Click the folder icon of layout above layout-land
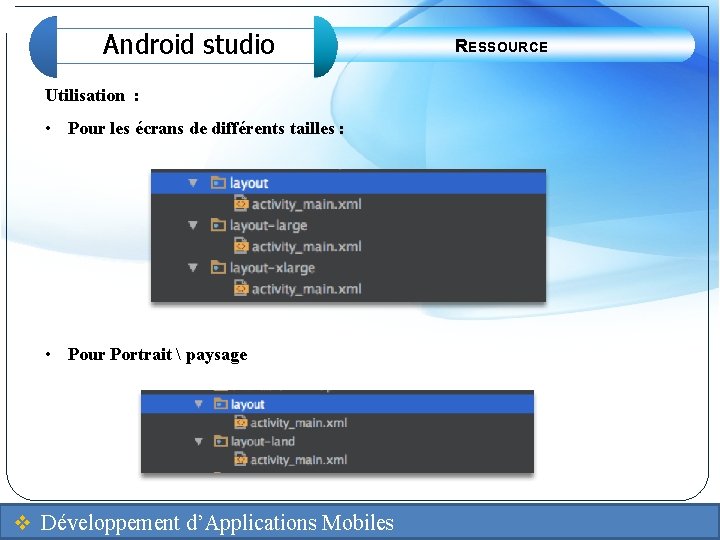The height and width of the screenshot is (540, 720). [221, 403]
